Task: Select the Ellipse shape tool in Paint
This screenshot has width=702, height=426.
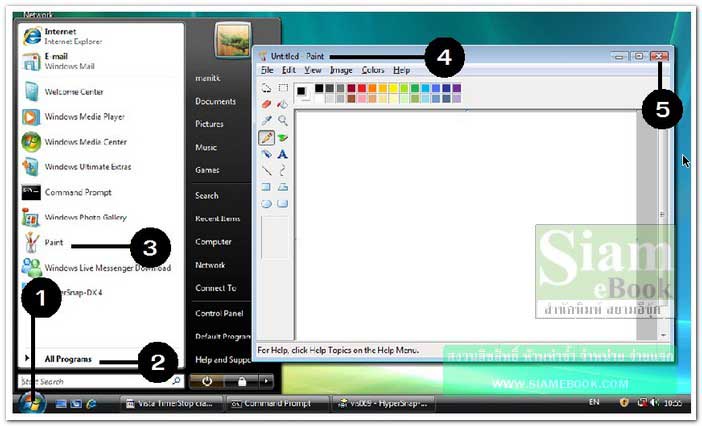Action: [266, 204]
